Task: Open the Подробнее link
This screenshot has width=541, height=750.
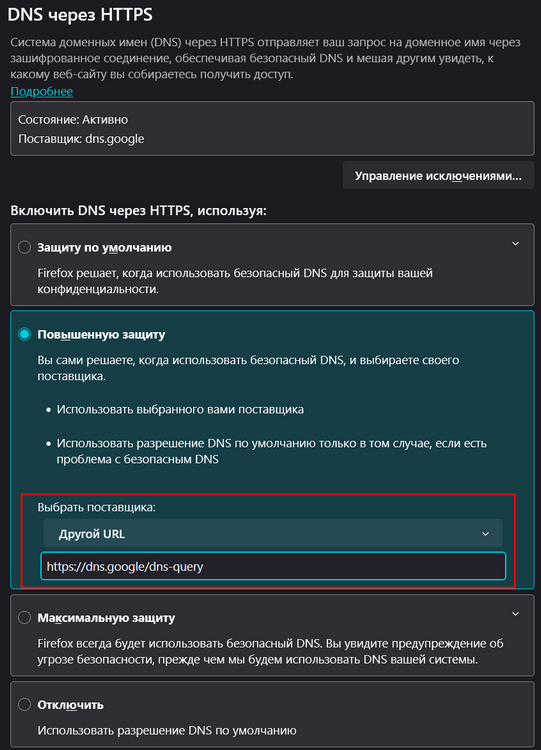Action: pyautogui.click(x=42, y=91)
